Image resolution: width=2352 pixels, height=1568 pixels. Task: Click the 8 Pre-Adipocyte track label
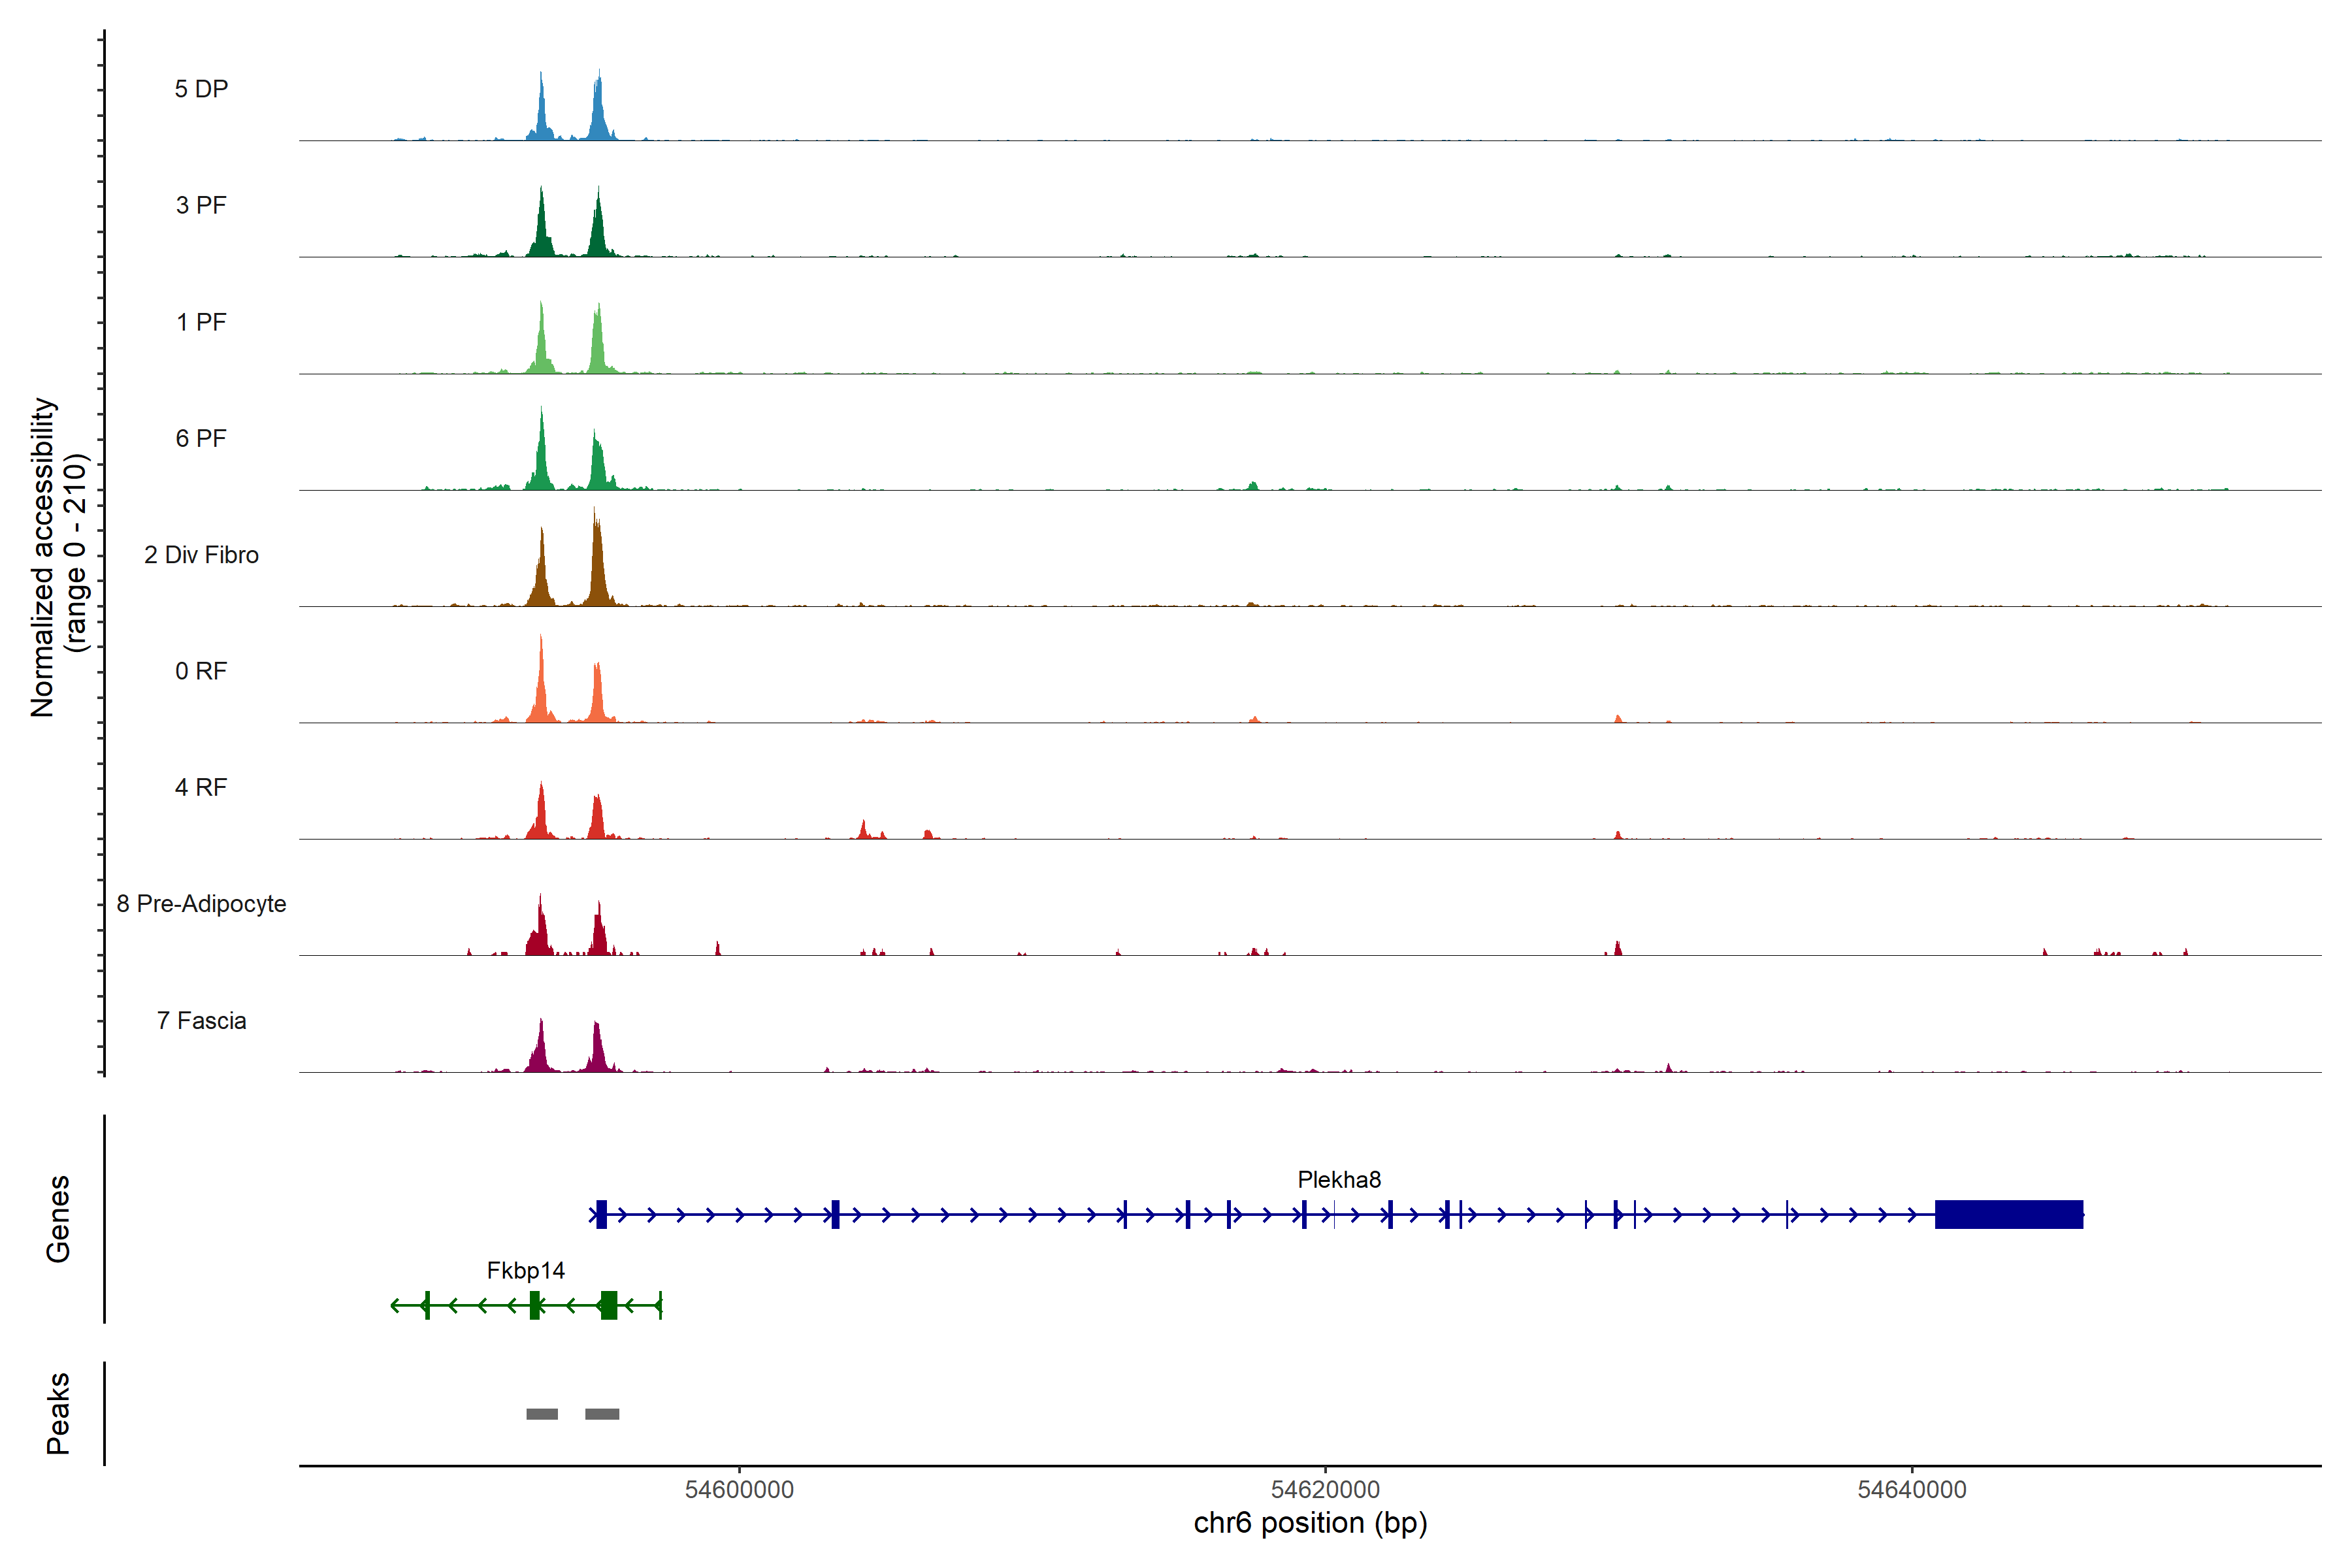(201, 904)
